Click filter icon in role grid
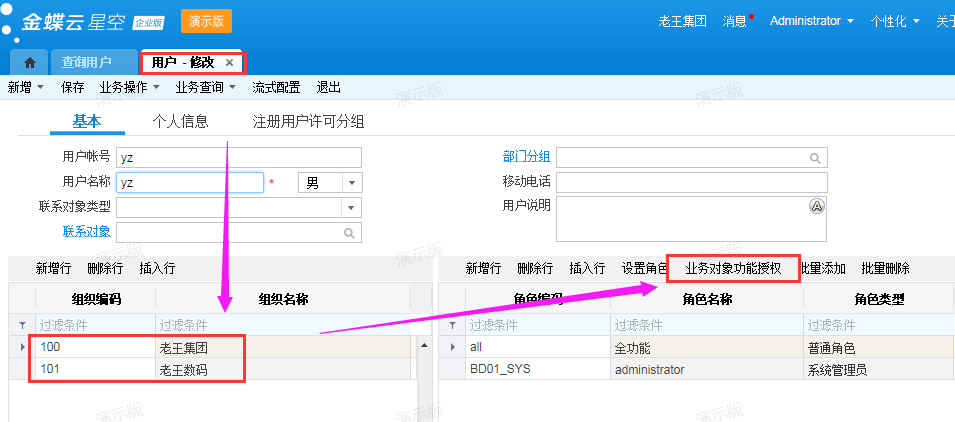This screenshot has height=422, width=955. (452, 326)
